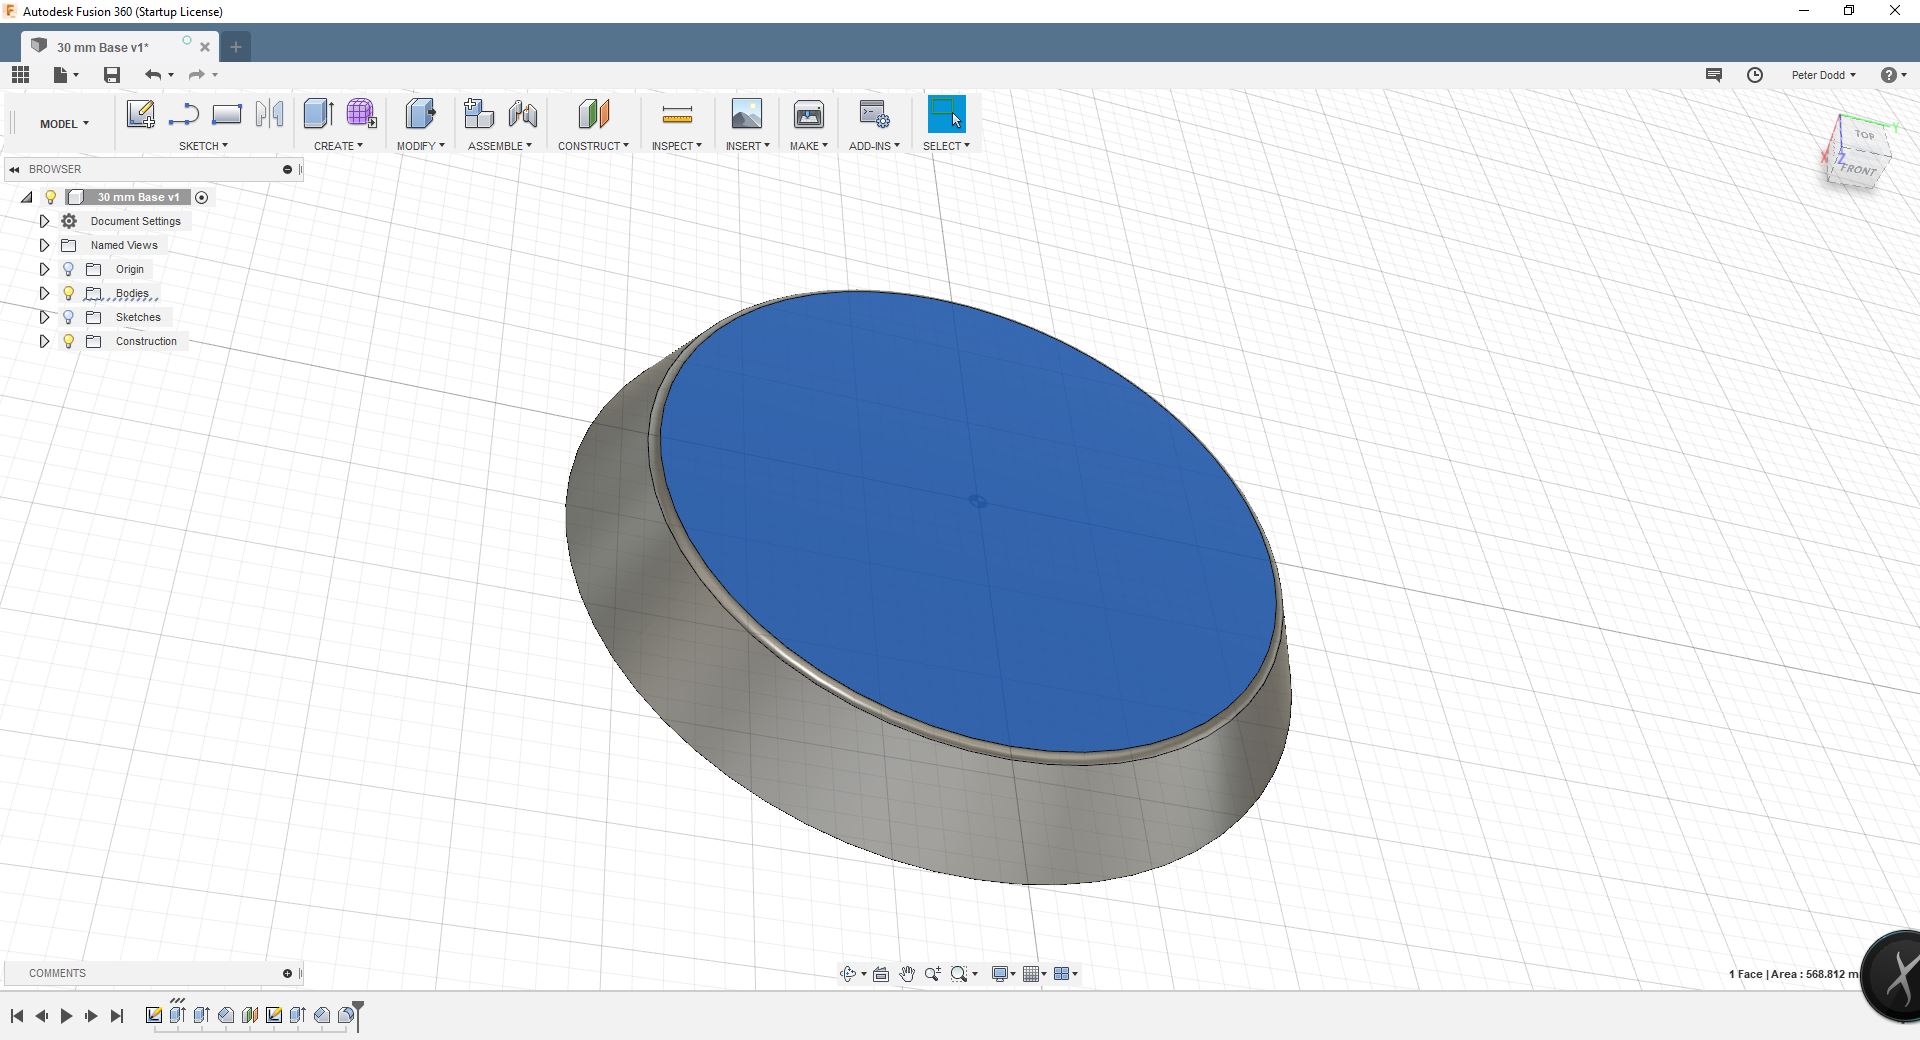Click the Joint tool icon

coord(523,114)
